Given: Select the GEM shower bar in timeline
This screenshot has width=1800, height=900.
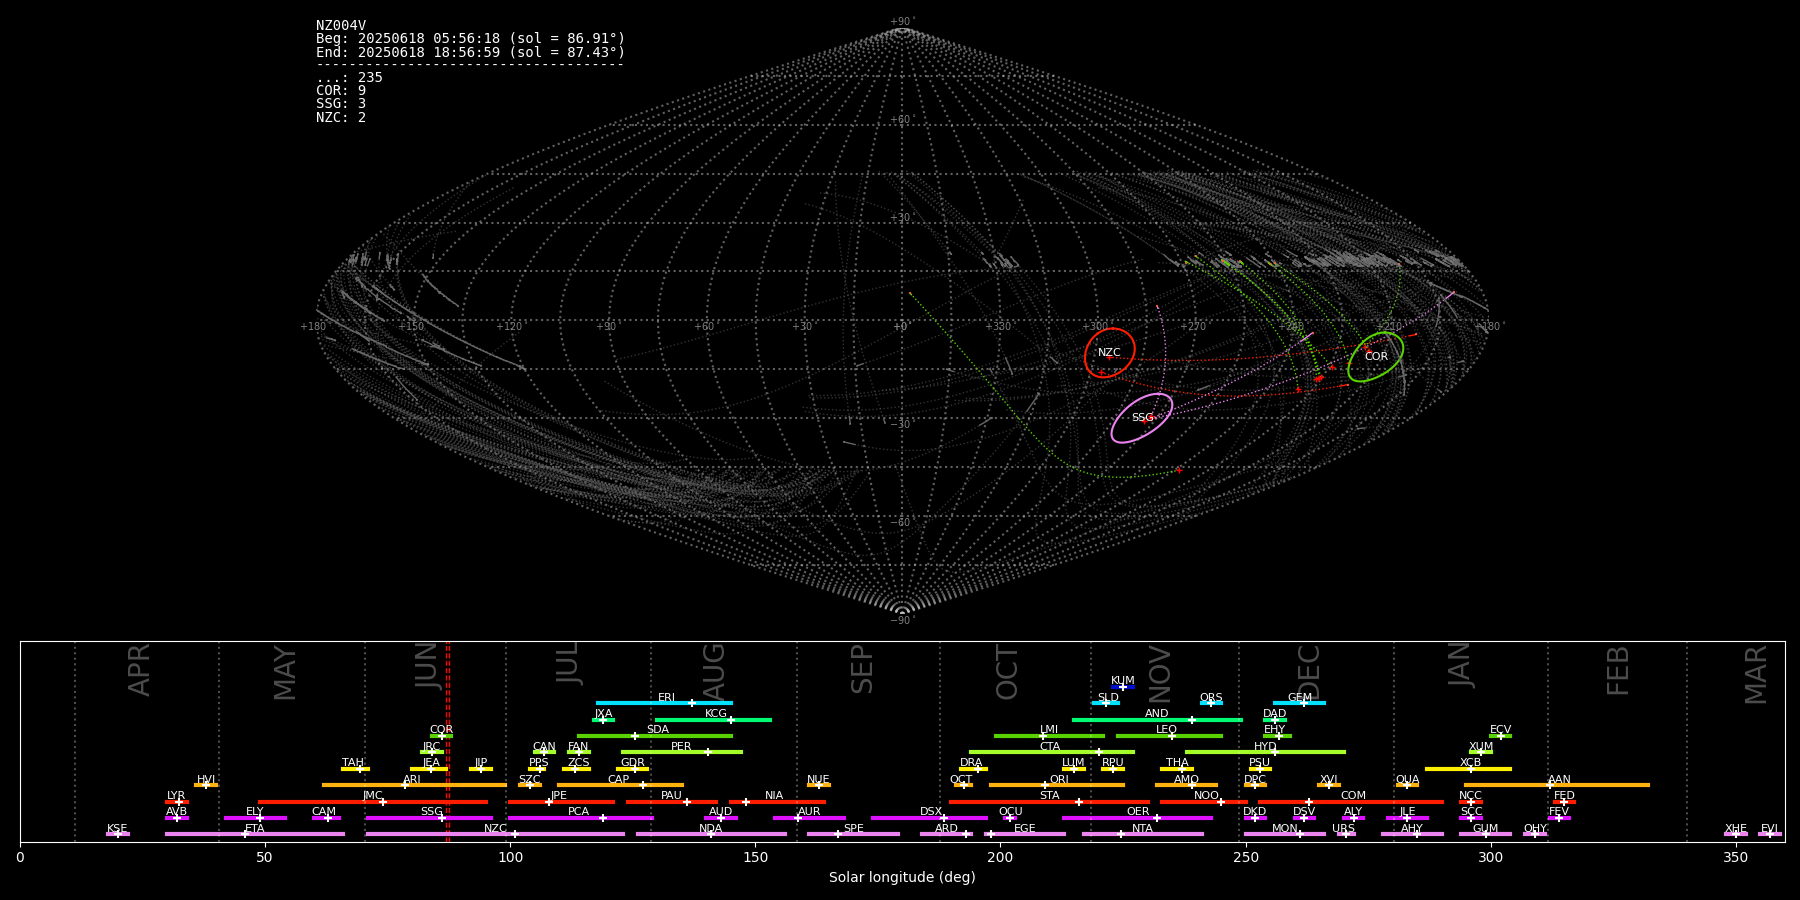Looking at the screenshot, I should pos(1299,703).
